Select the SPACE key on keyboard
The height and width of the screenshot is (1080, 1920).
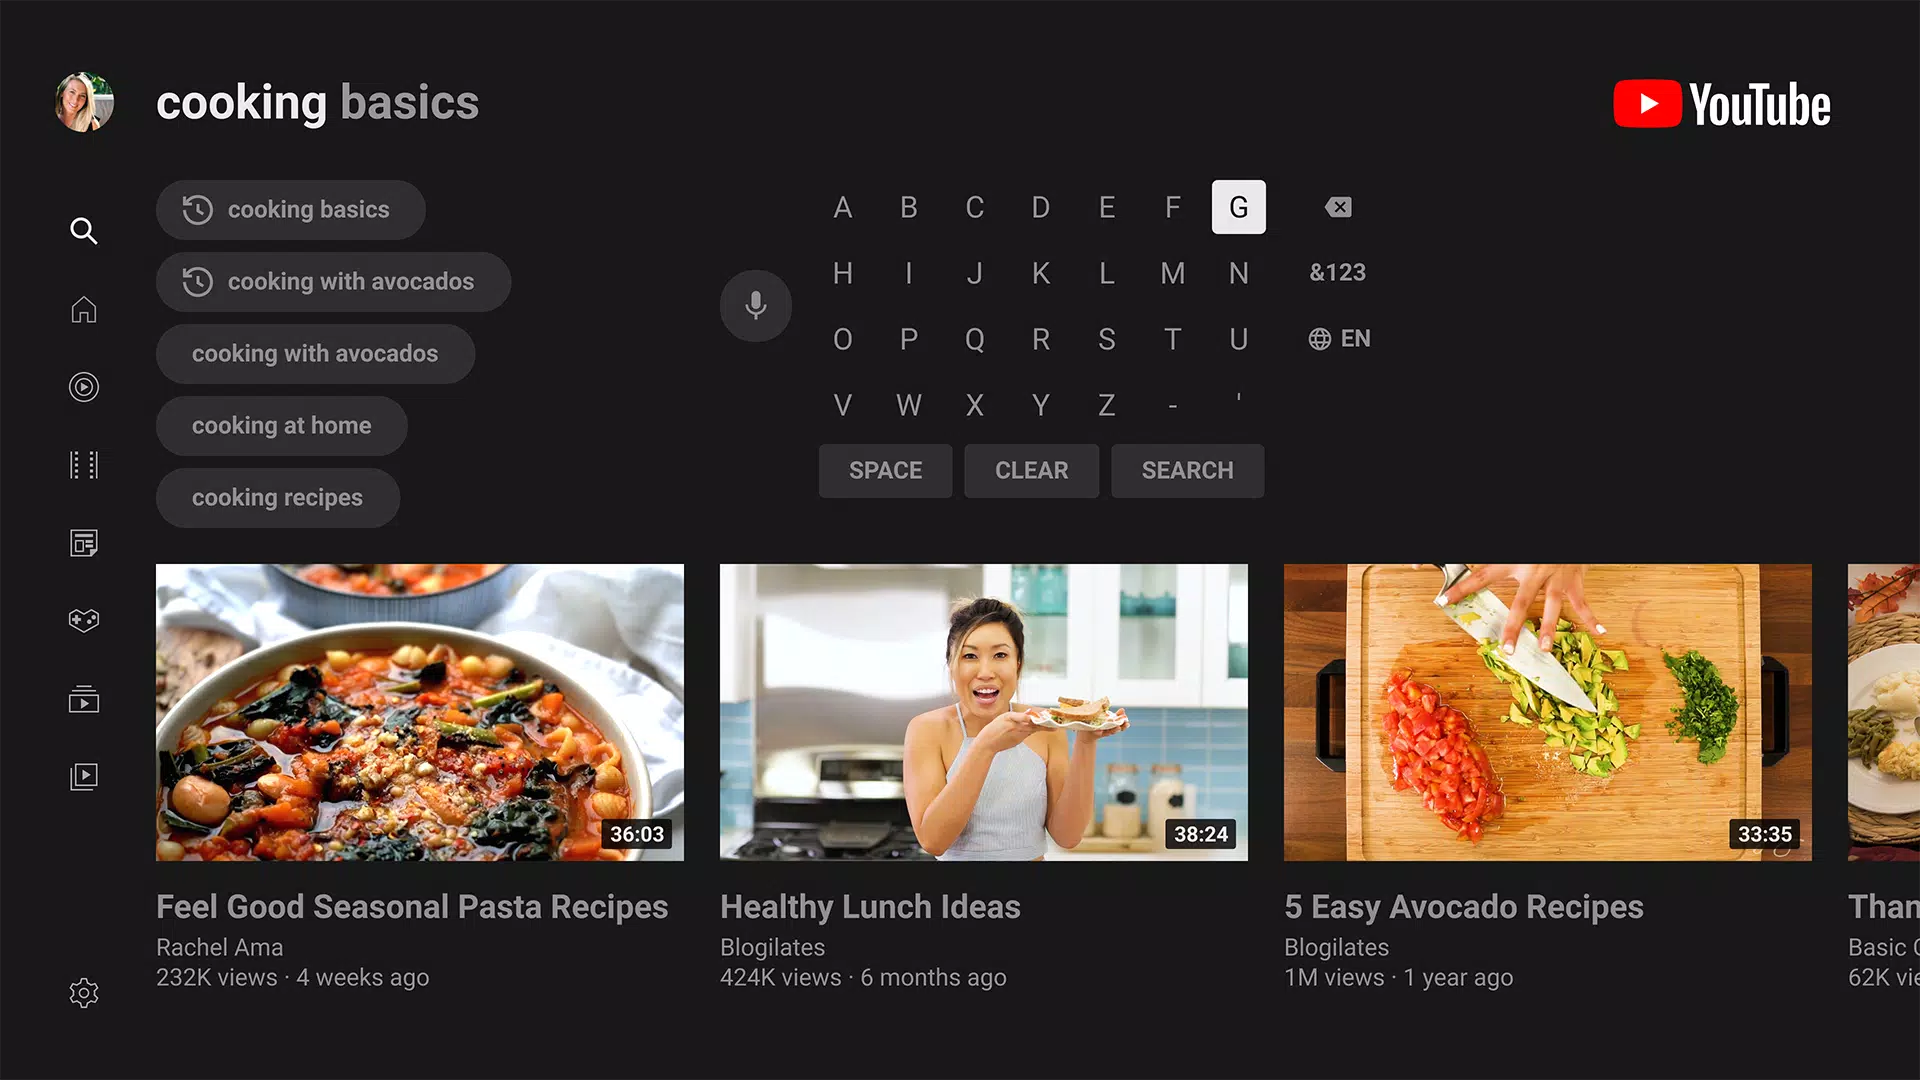(885, 469)
